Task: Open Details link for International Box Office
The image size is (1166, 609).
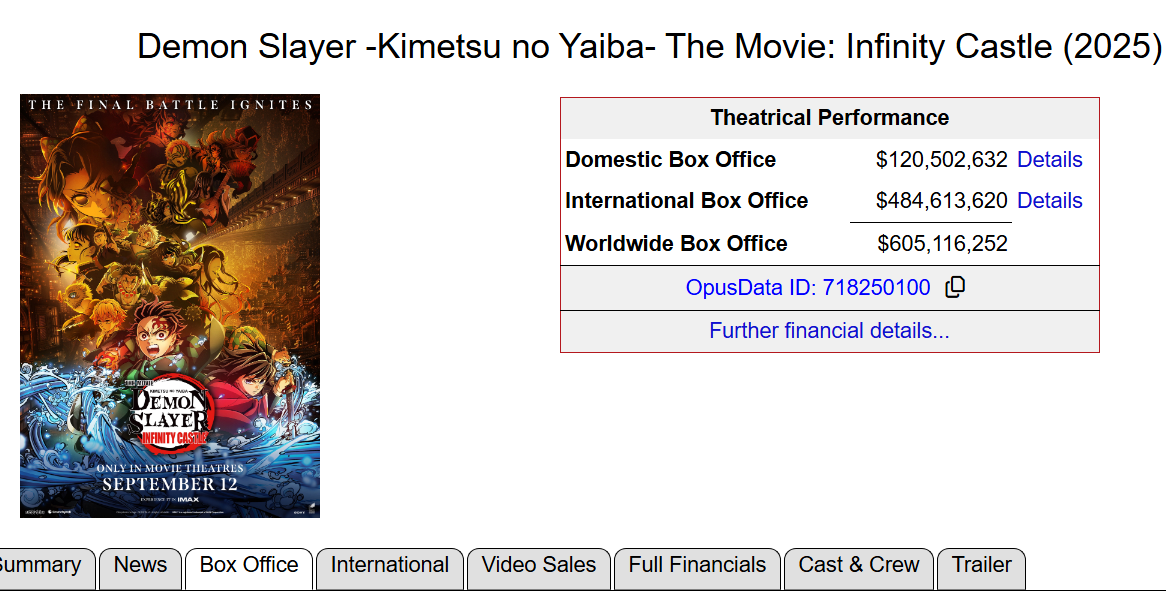Action: pos(1049,201)
